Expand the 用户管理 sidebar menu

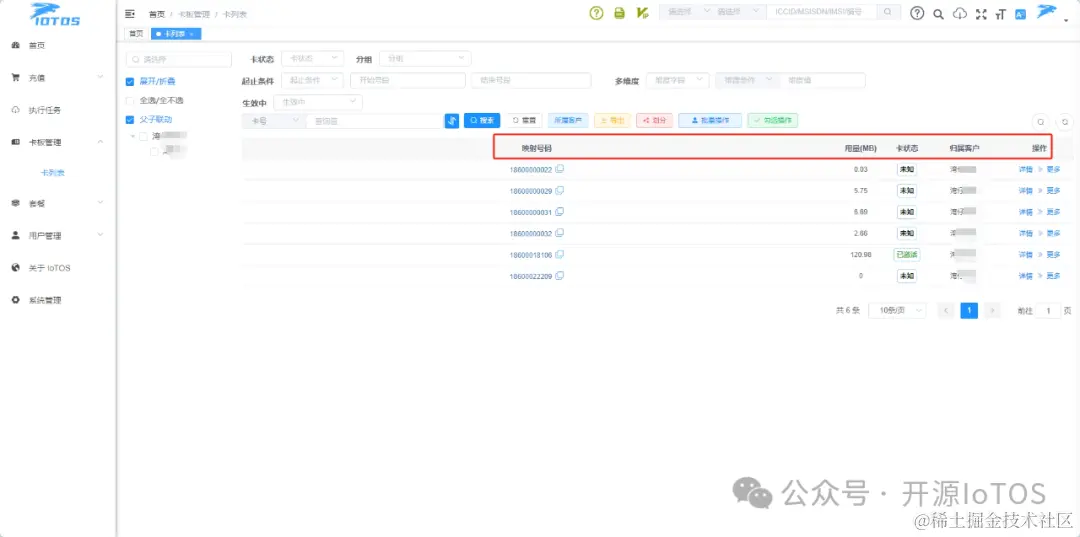[58, 235]
